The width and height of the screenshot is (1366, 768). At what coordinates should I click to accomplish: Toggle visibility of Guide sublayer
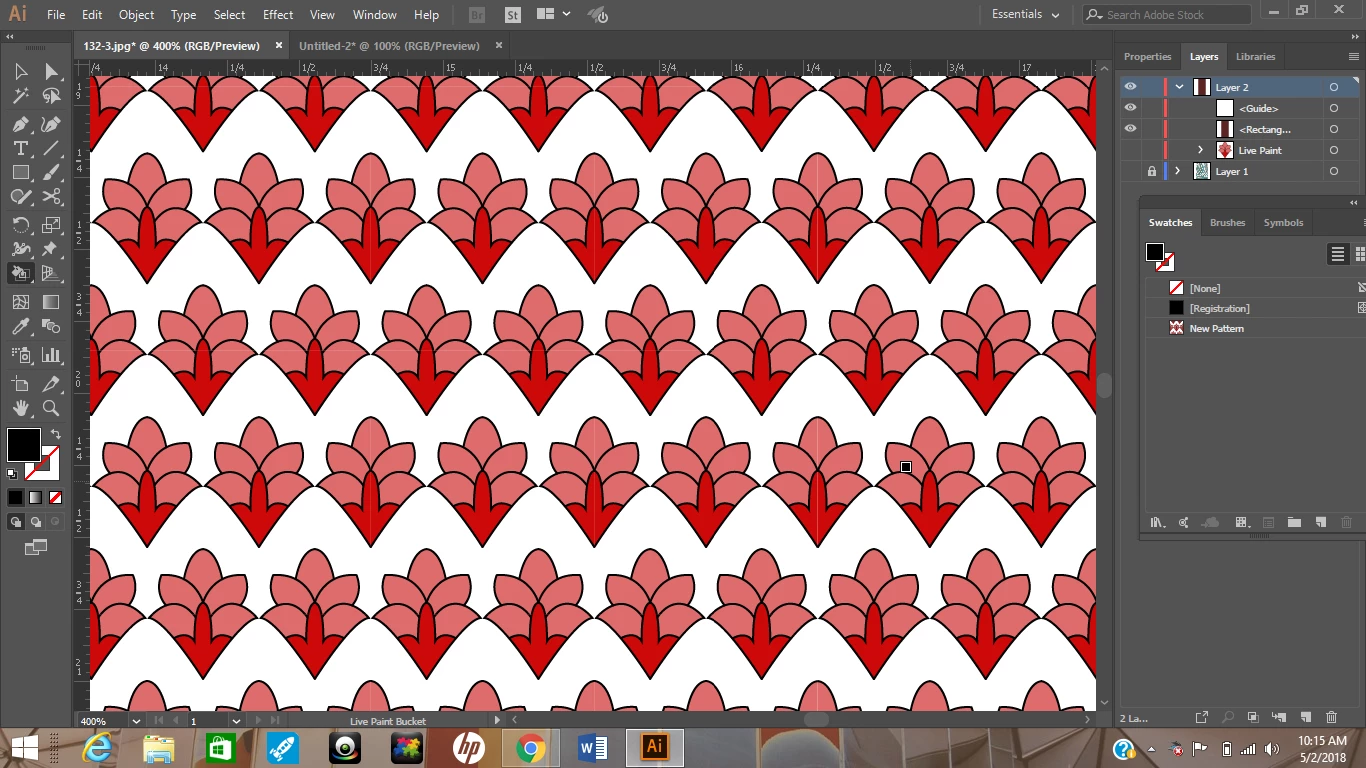(x=1130, y=108)
